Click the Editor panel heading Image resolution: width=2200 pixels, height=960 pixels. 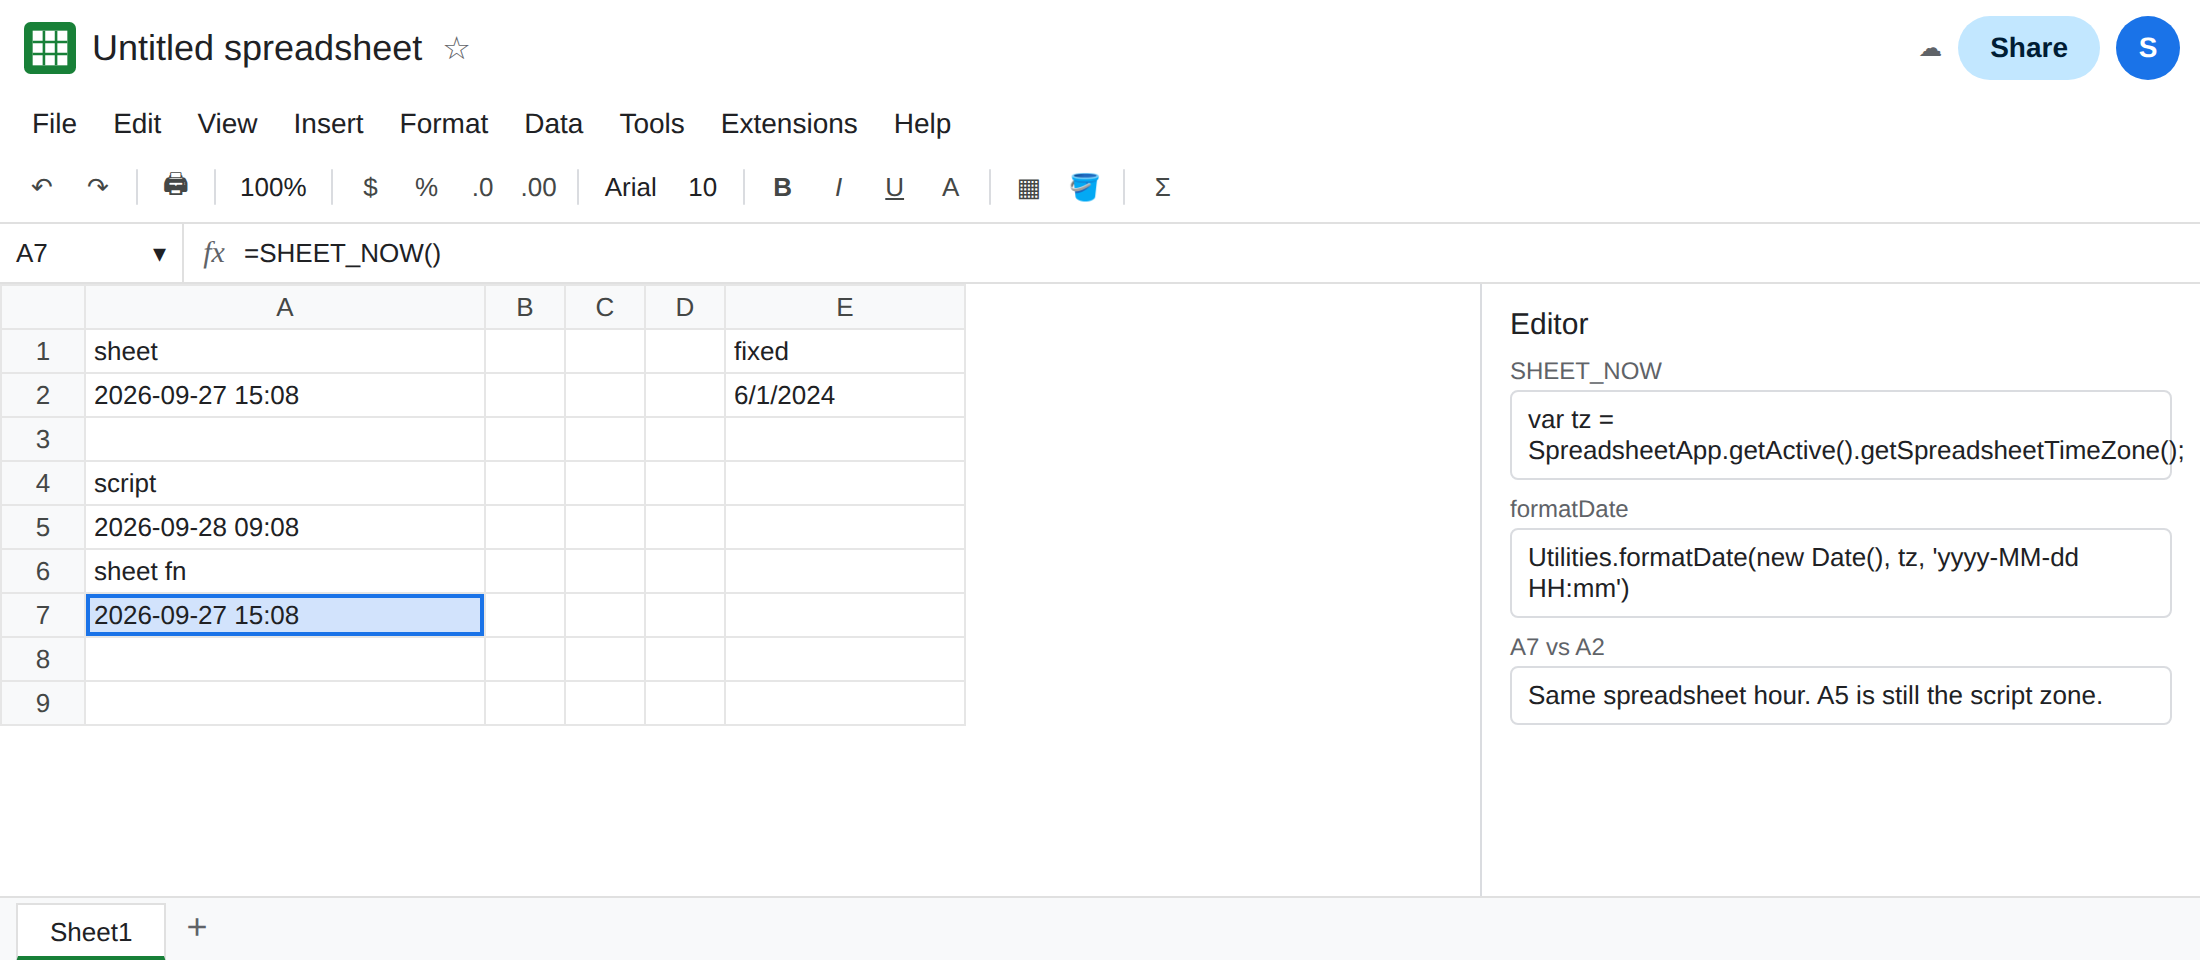point(1549,324)
